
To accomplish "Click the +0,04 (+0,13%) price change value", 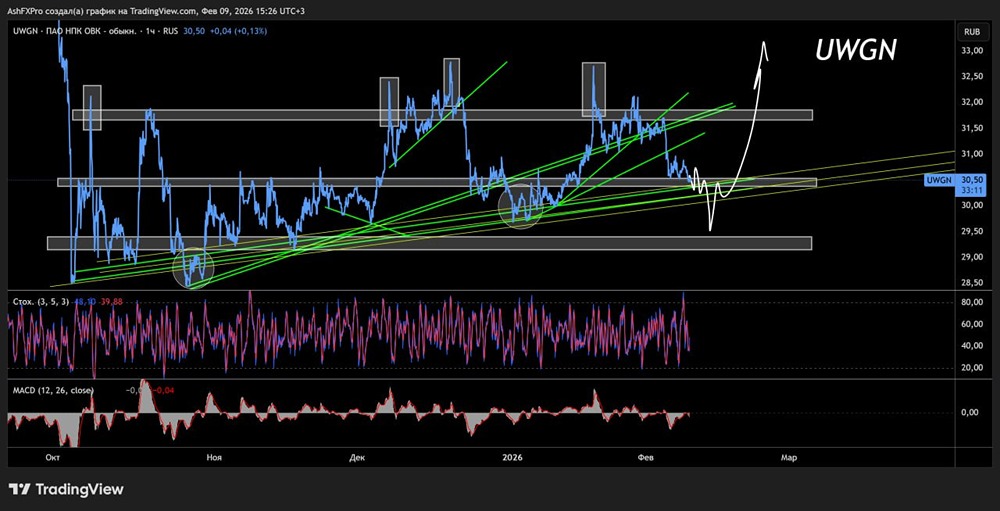I will (241, 31).
